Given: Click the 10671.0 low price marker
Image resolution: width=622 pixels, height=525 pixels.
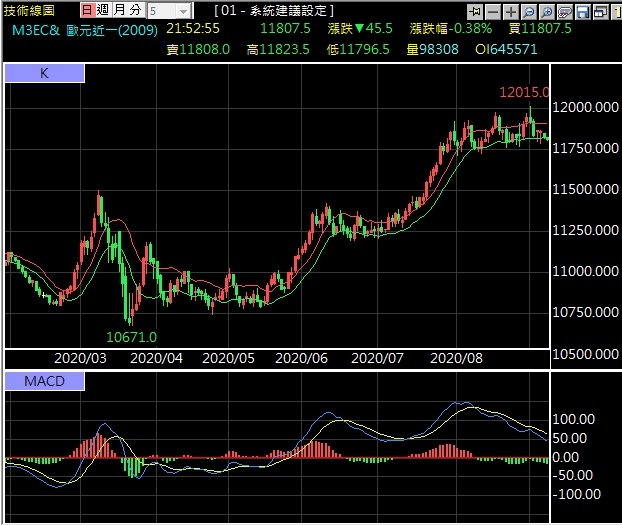Looking at the screenshot, I should pos(131,337).
